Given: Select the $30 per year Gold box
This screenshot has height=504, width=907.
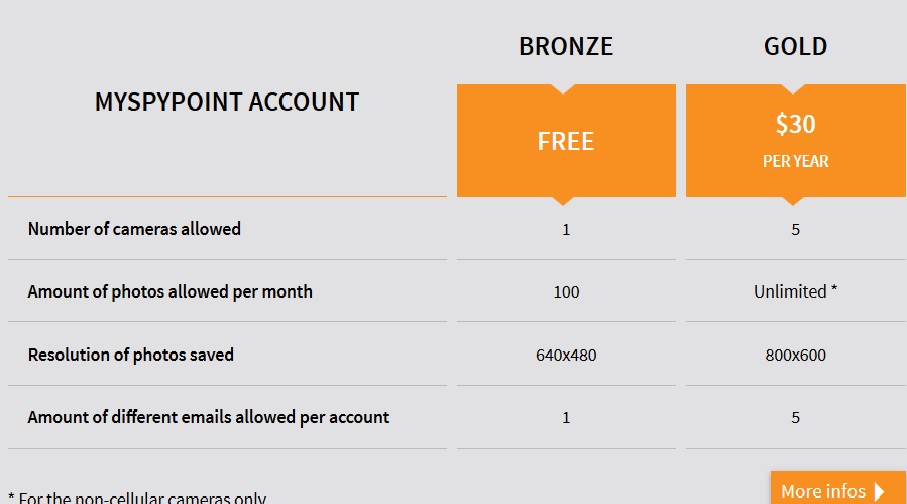Looking at the screenshot, I should tap(796, 141).
